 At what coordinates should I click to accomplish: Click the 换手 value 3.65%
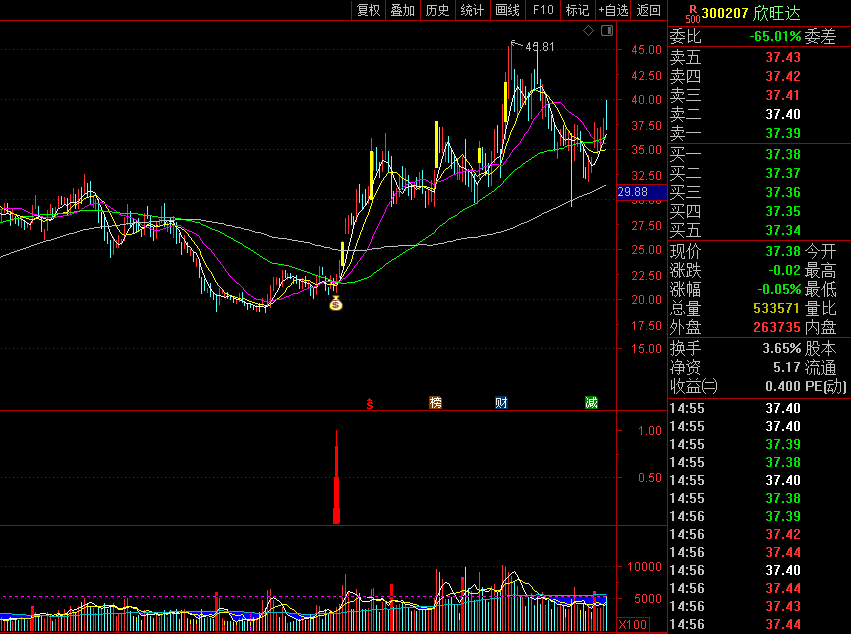point(782,348)
